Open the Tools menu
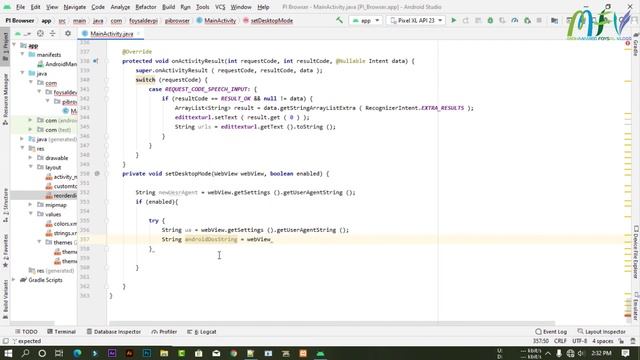Viewport: 640px width, 360px height. [x=202, y=7]
